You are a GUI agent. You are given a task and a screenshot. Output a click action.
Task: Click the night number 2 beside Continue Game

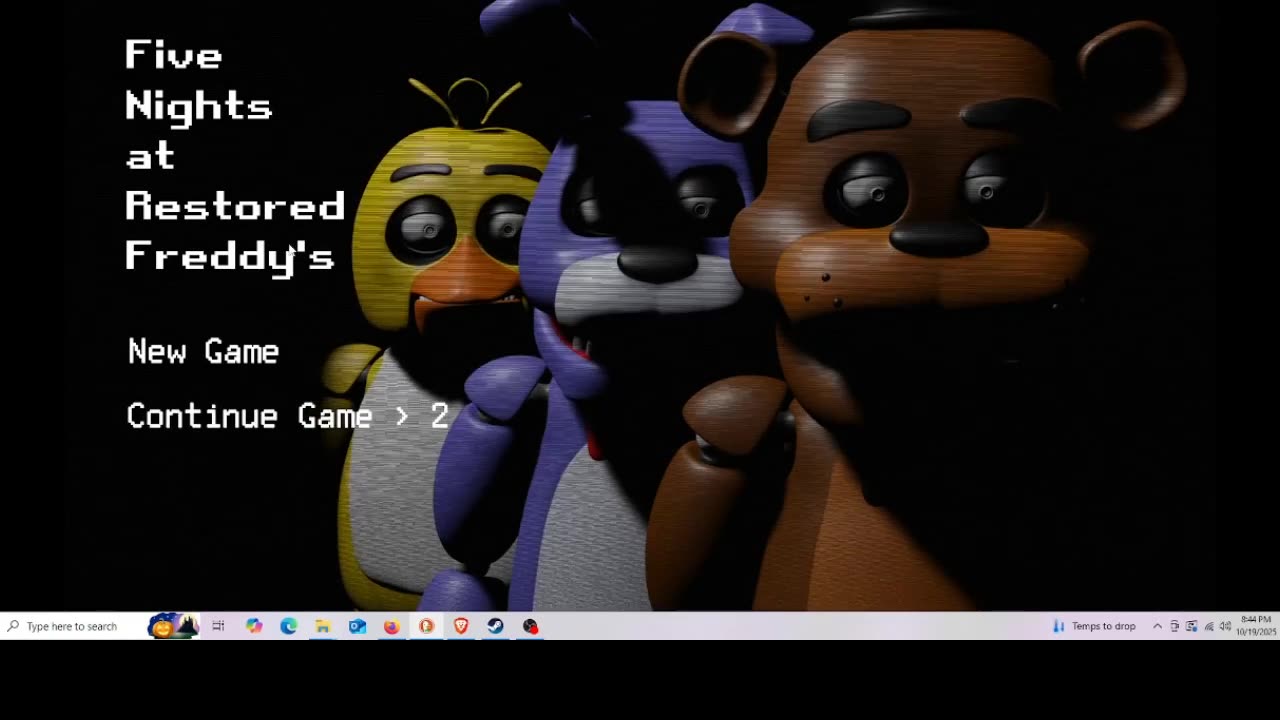click(x=439, y=416)
